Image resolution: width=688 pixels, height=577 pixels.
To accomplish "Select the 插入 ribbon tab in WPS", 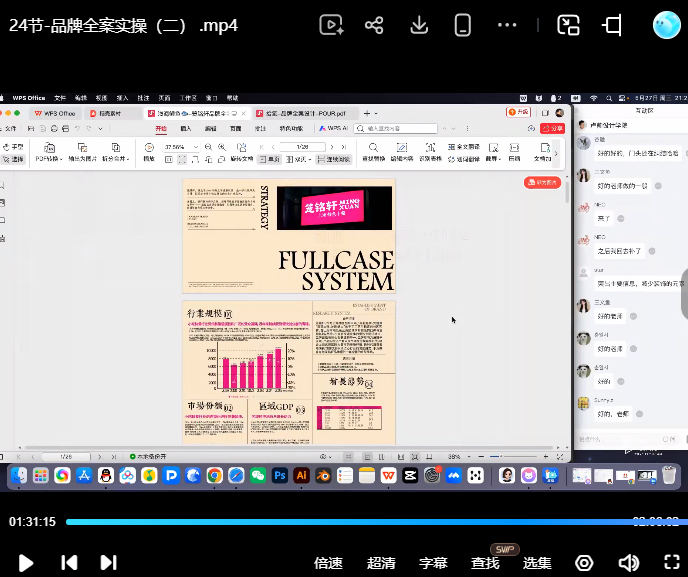I will (186, 129).
